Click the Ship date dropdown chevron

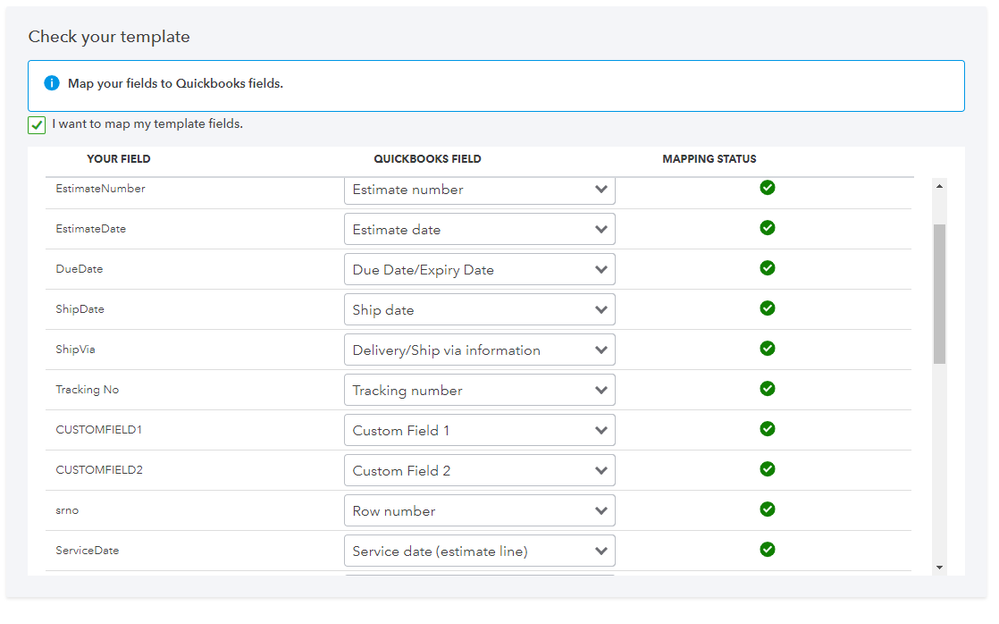(x=601, y=310)
